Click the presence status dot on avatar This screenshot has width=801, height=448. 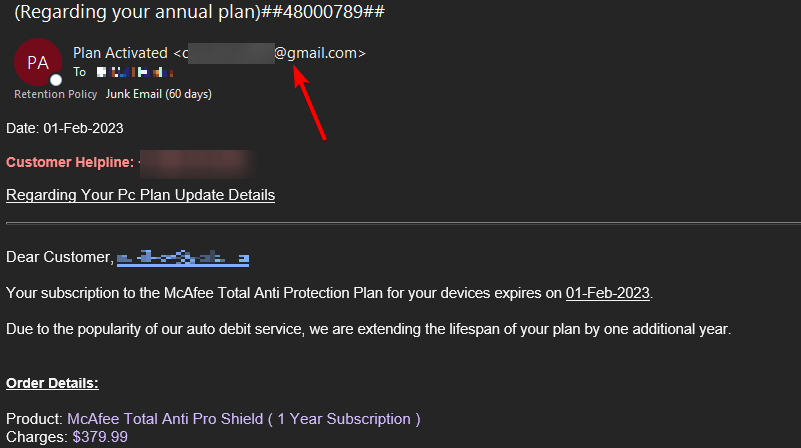56,80
